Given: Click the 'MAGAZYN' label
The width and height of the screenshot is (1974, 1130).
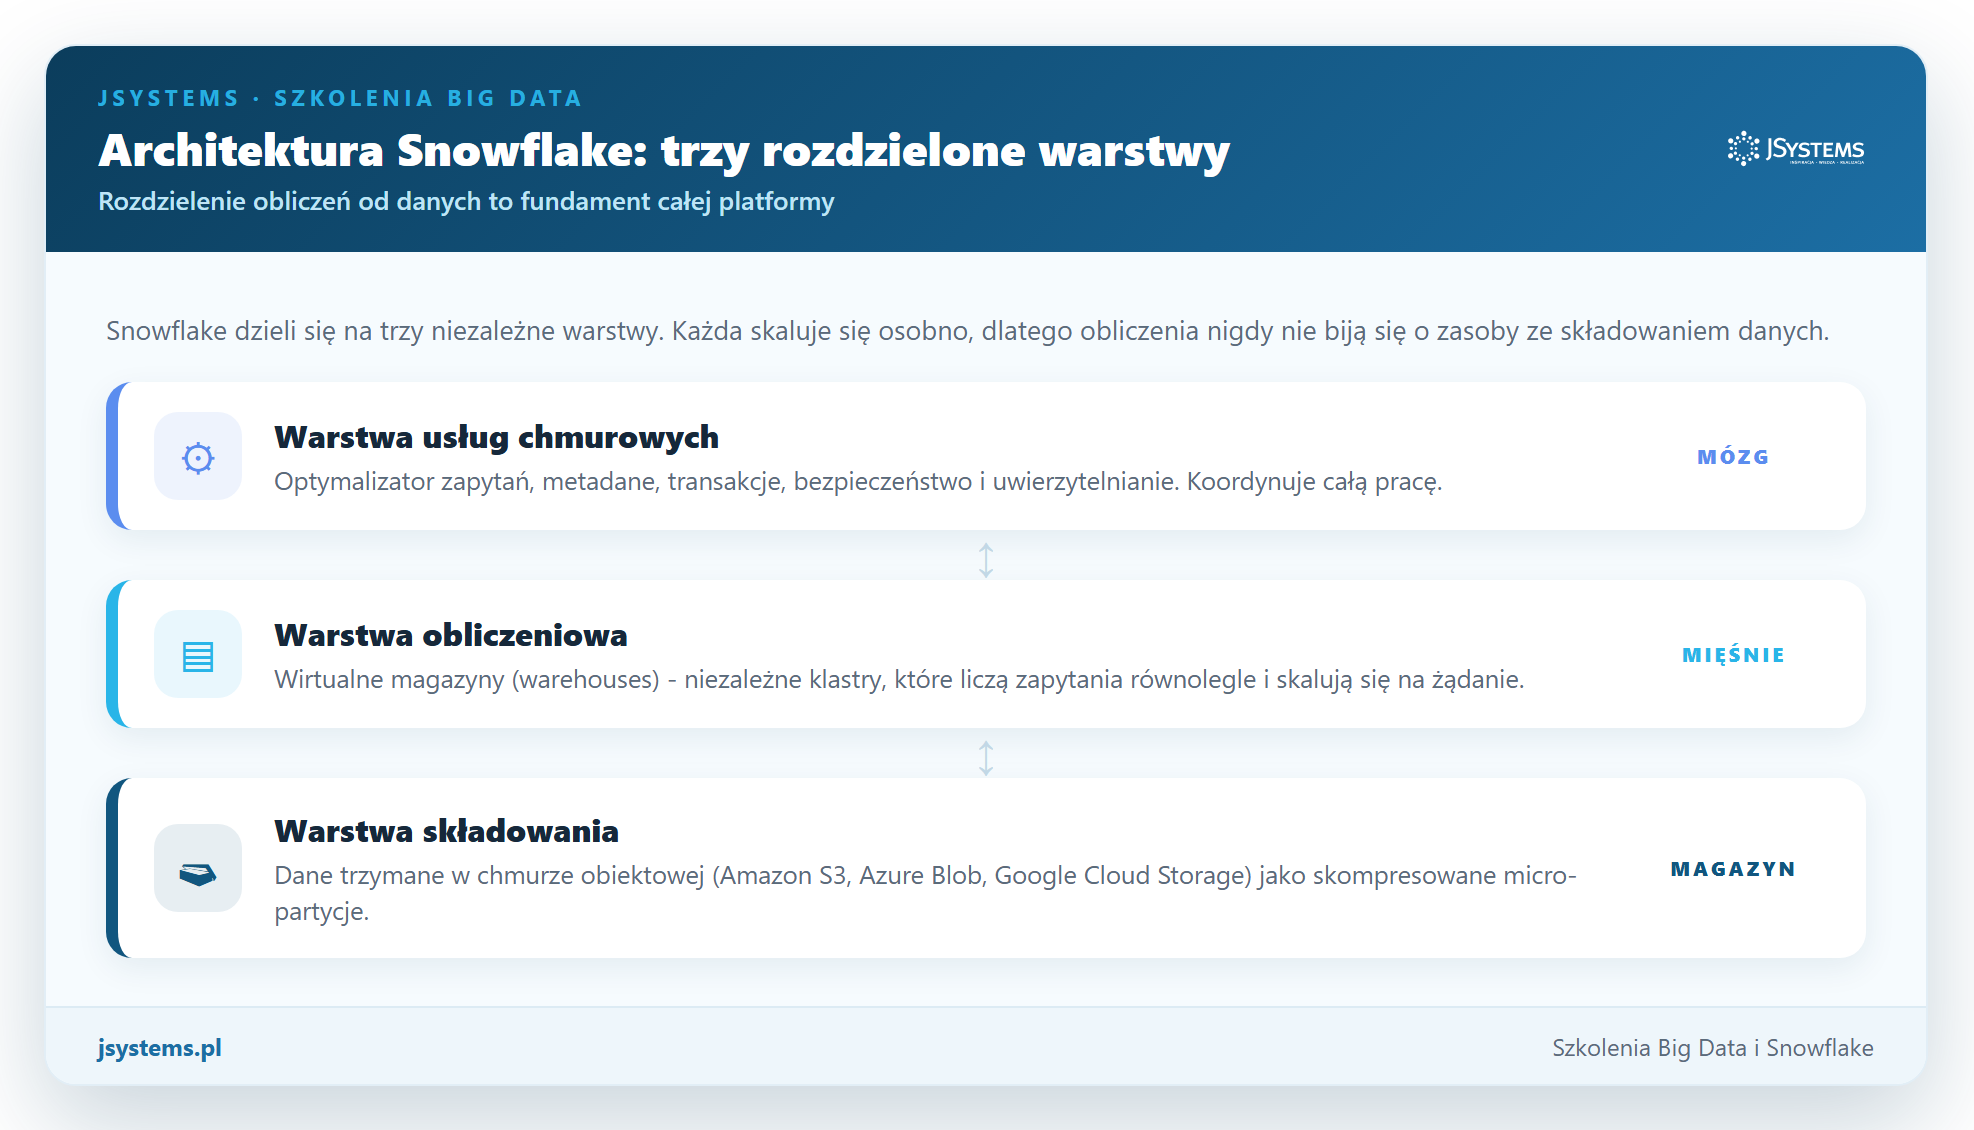Looking at the screenshot, I should click(1733, 869).
